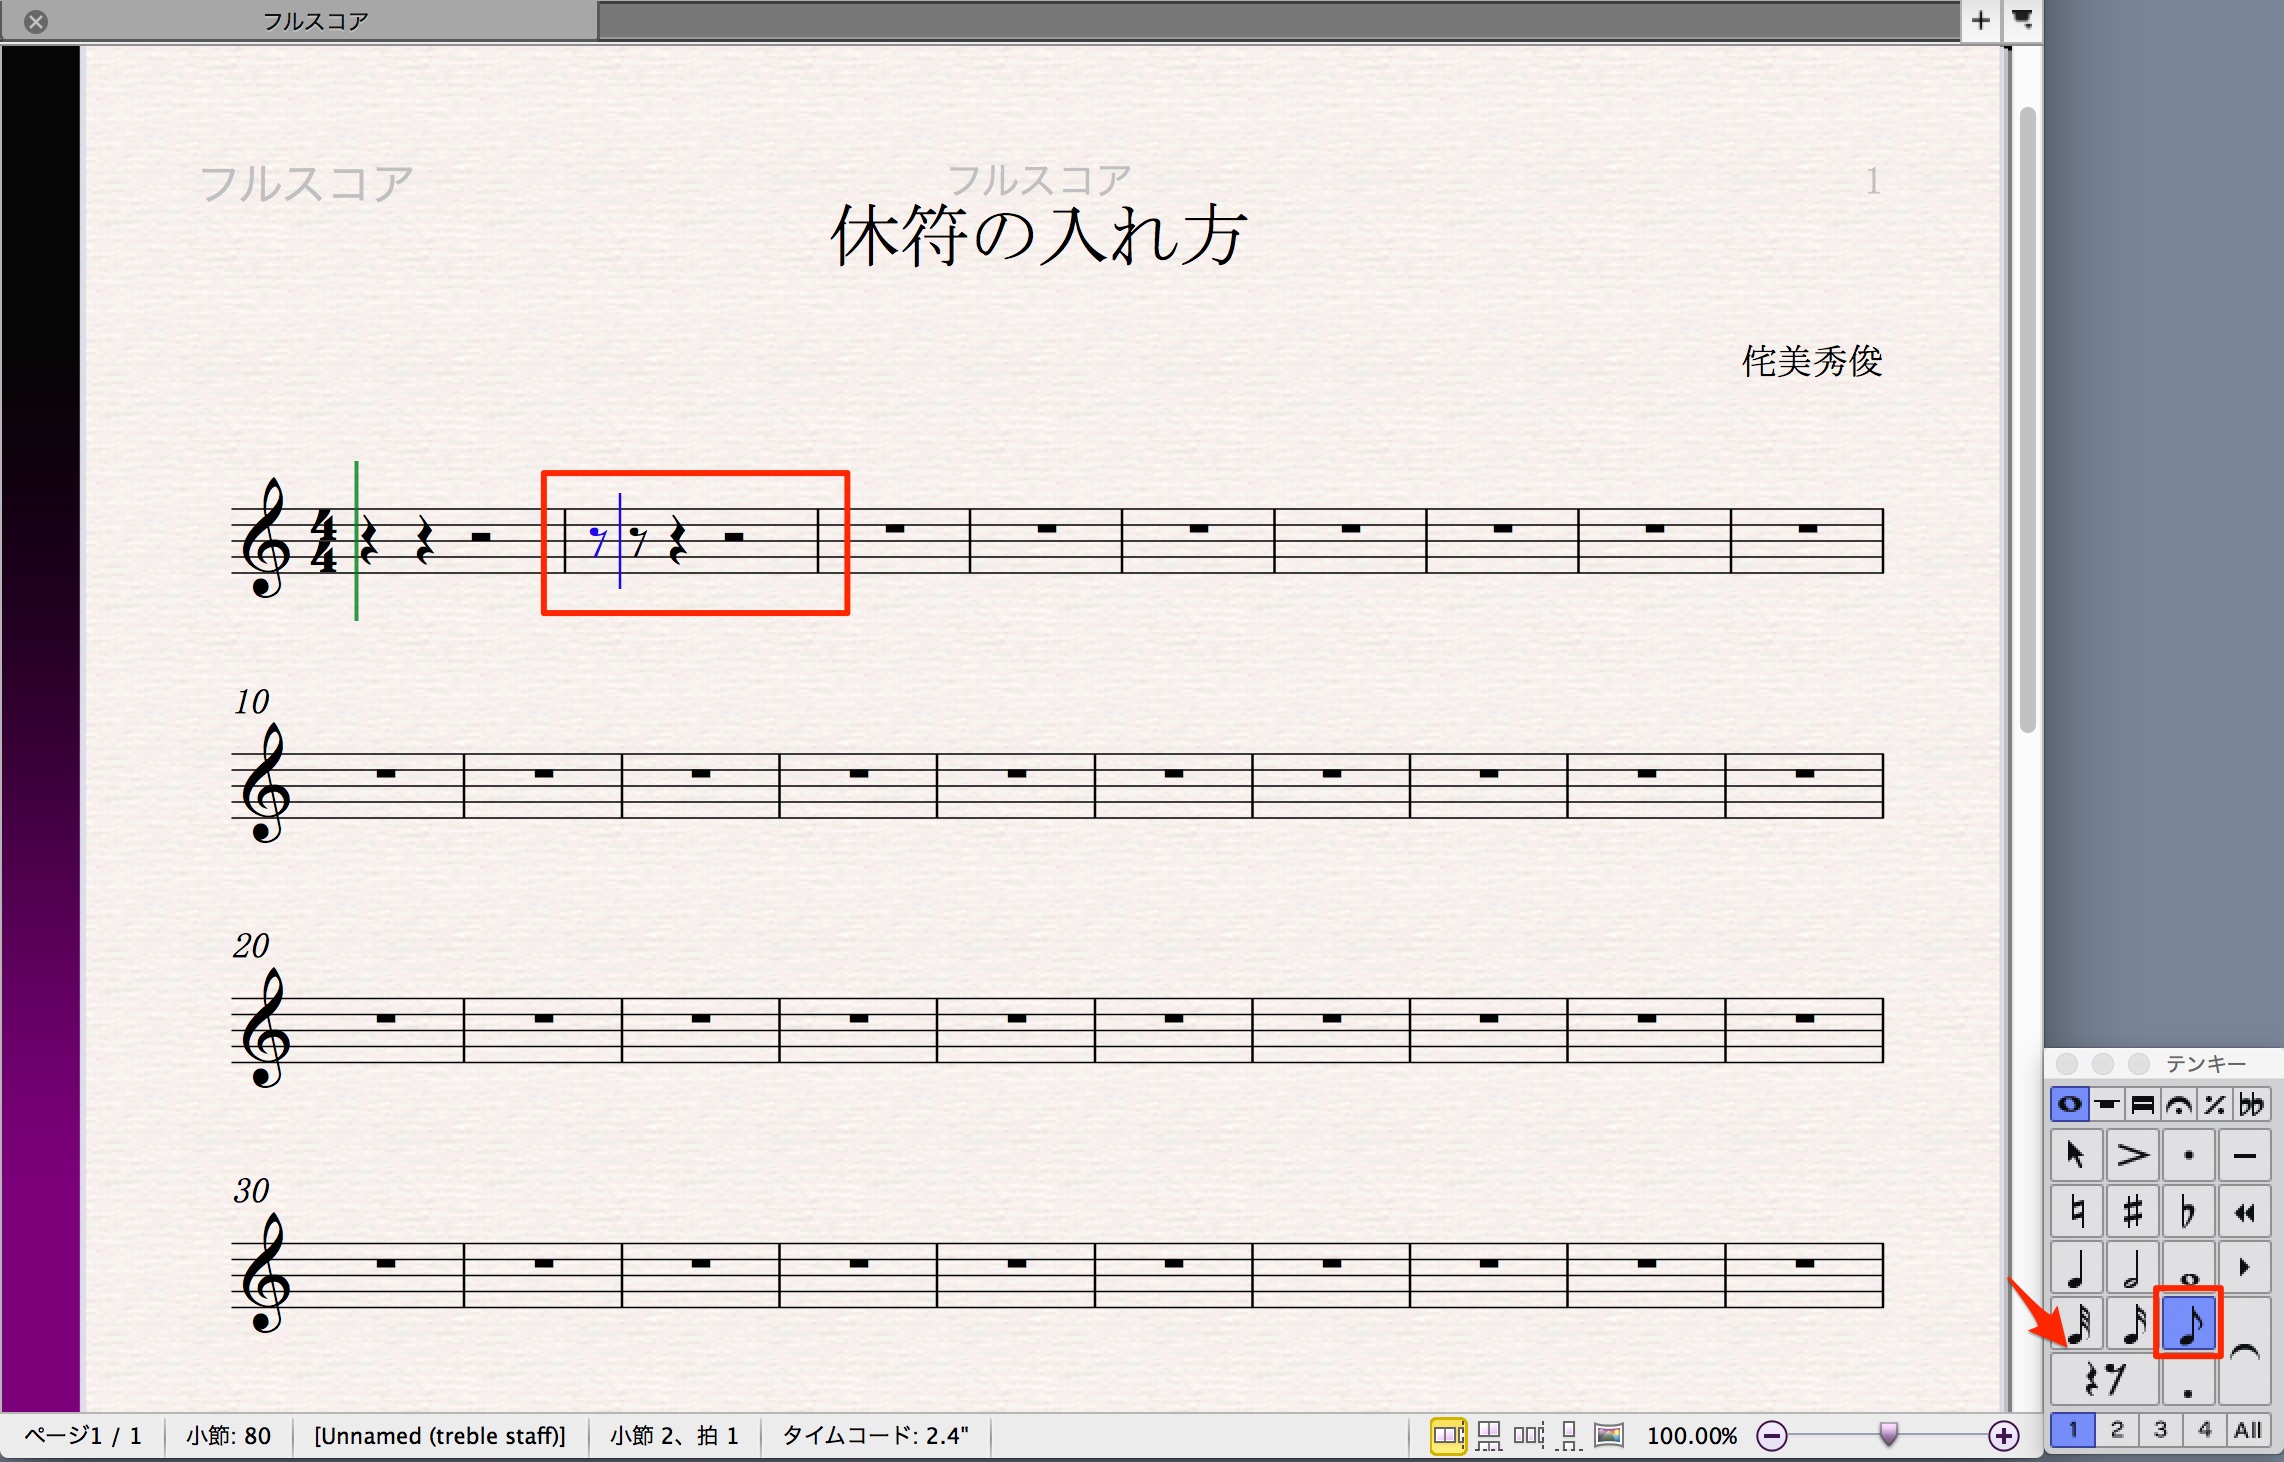2284x1462 pixels.
Task: Click the 小節 2、拍 1 status entry
Action: tap(674, 1436)
